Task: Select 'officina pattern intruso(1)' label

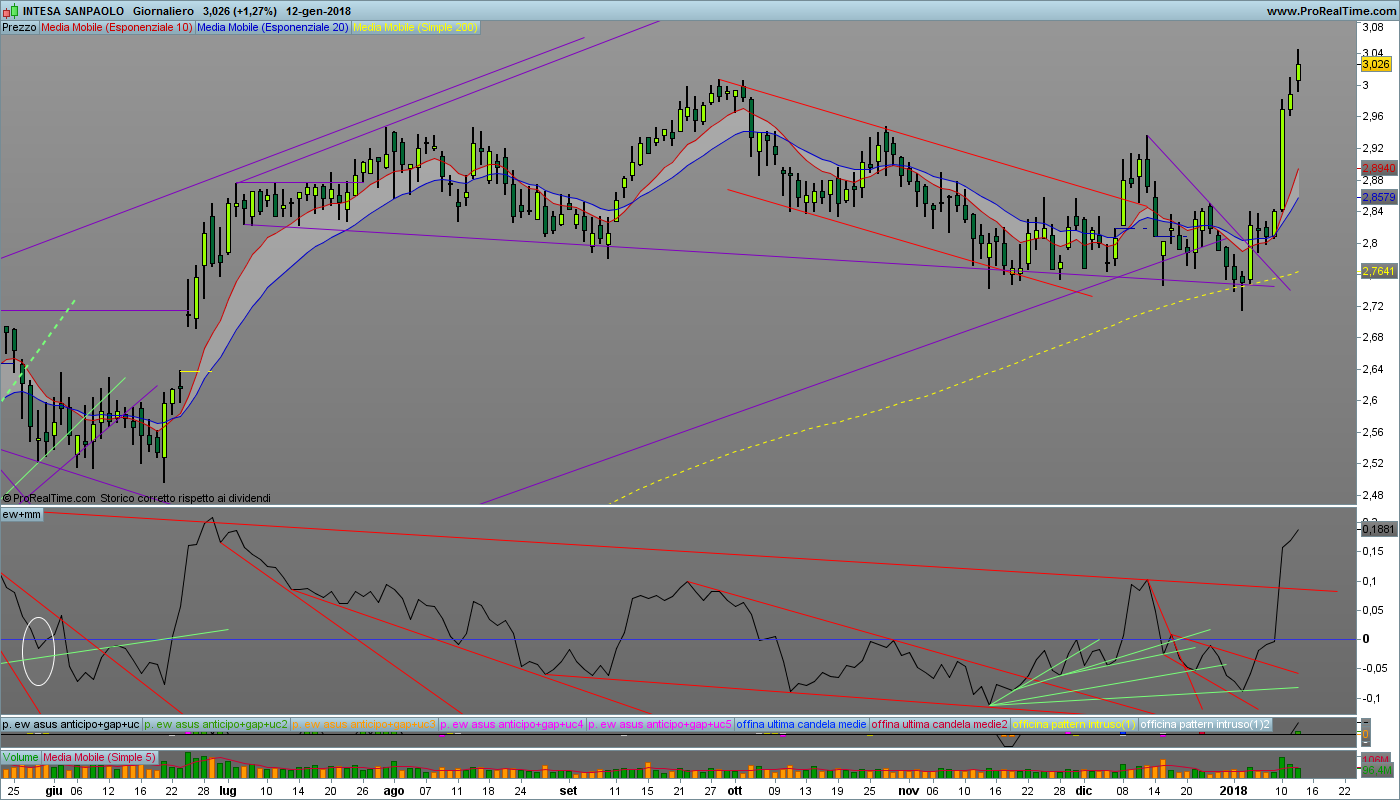Action: tap(1075, 723)
